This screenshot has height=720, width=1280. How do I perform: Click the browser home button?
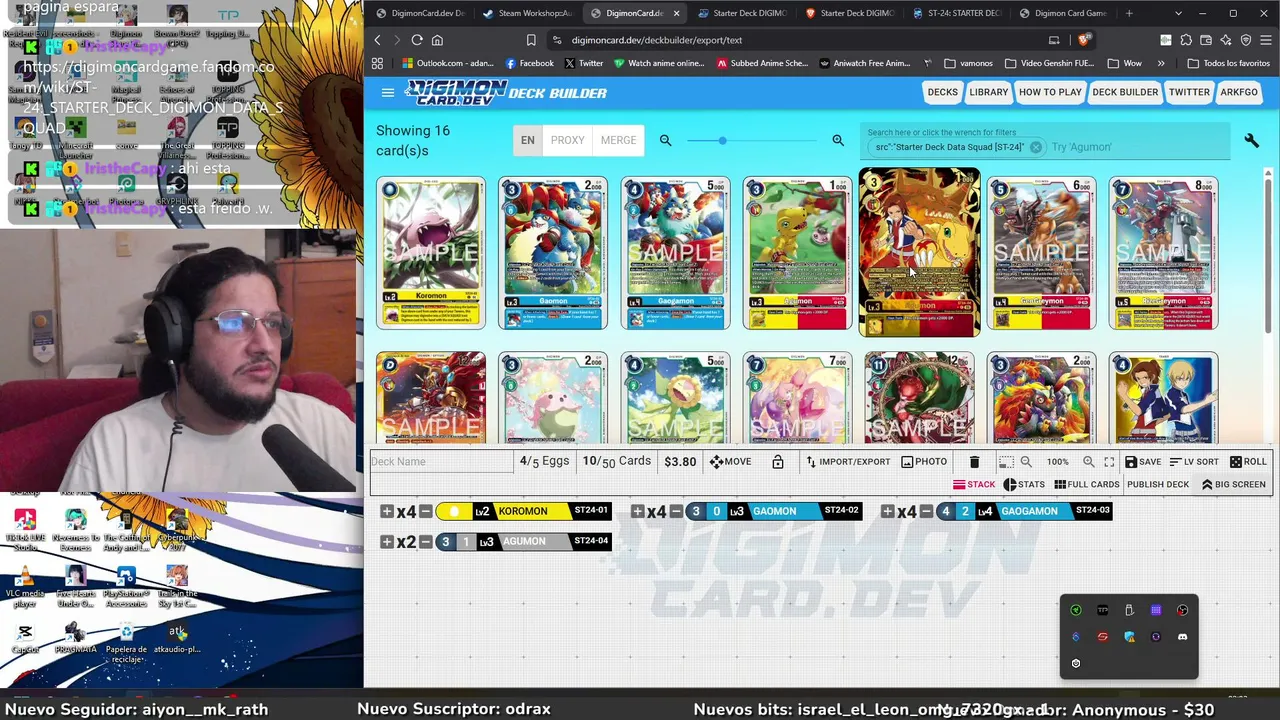click(437, 40)
